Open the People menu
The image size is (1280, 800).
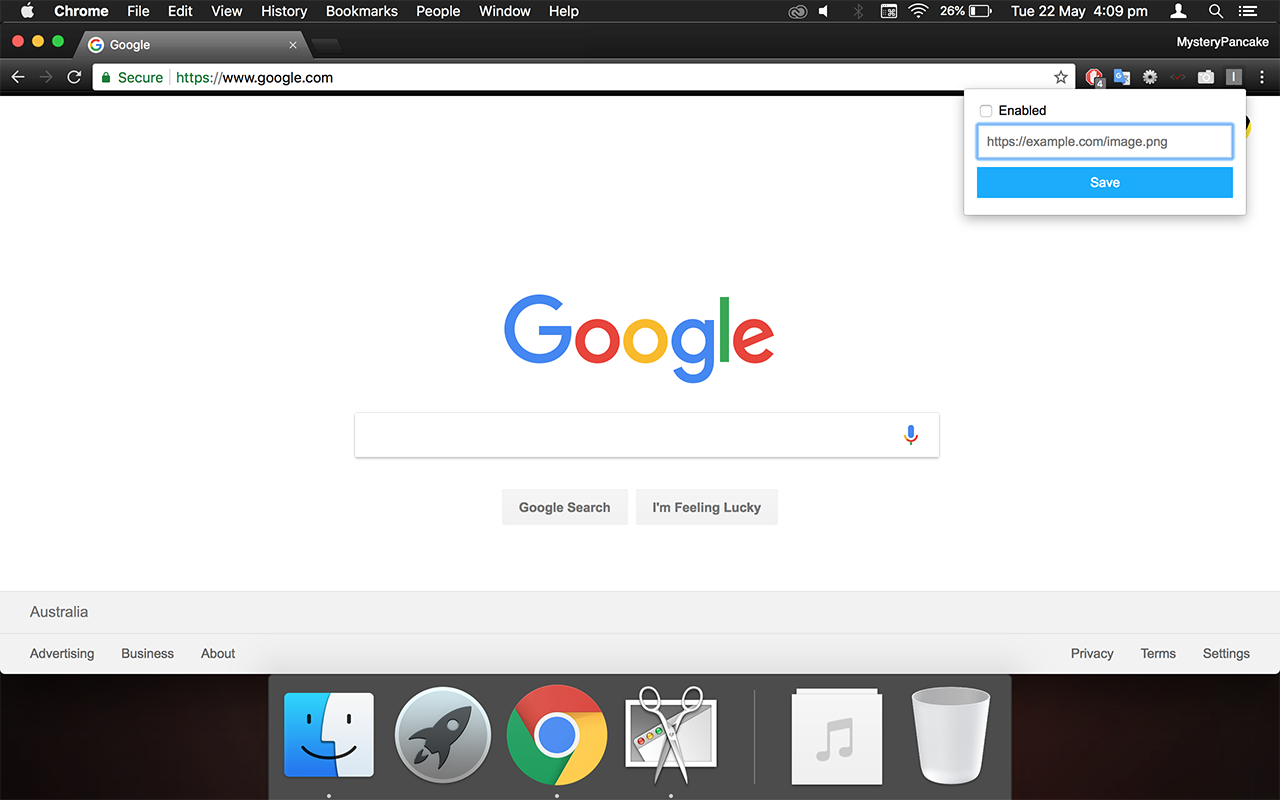click(438, 11)
